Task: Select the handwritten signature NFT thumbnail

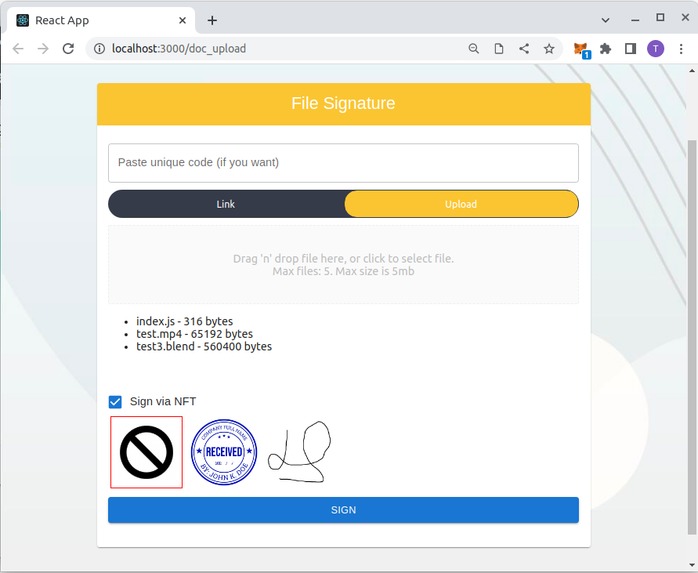Action: click(x=299, y=452)
